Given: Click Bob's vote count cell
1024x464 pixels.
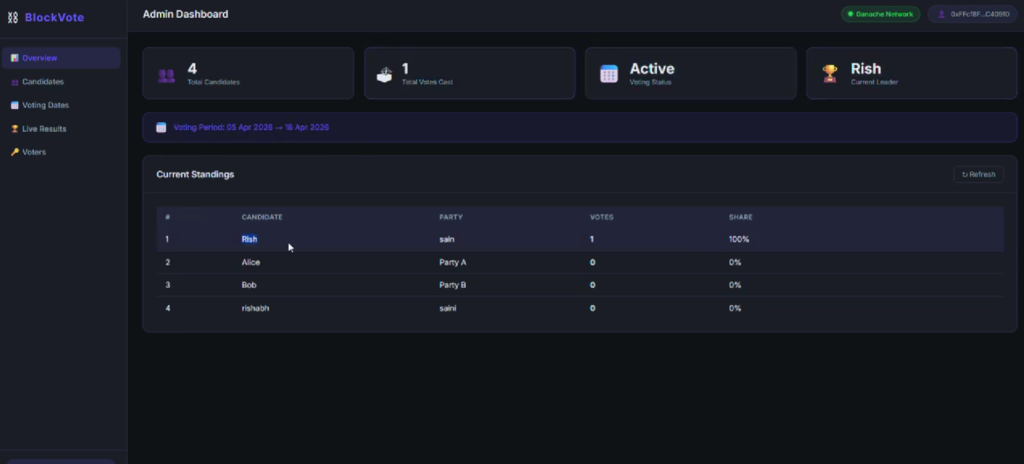Looking at the screenshot, I should (x=592, y=285).
